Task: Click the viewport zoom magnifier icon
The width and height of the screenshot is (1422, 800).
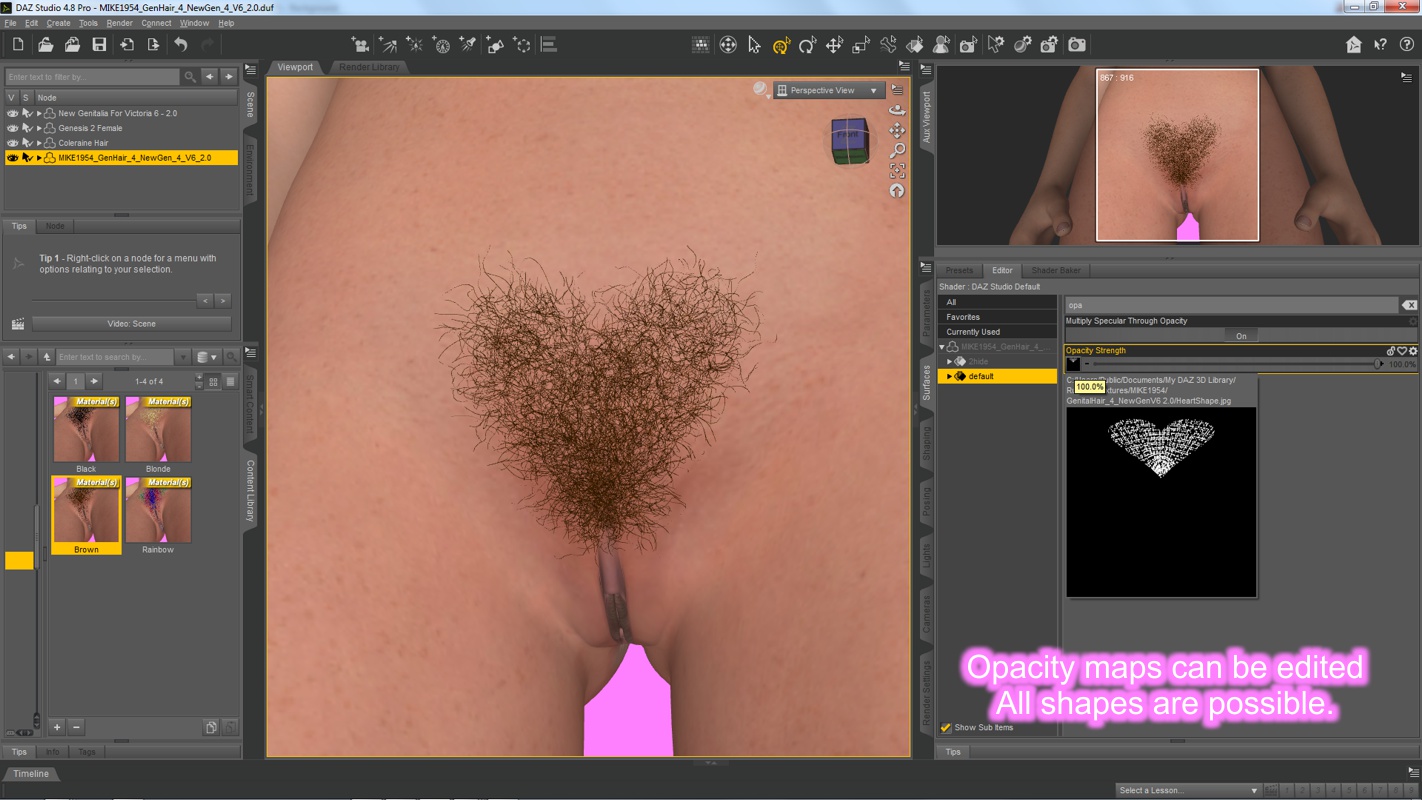Action: coord(897,150)
